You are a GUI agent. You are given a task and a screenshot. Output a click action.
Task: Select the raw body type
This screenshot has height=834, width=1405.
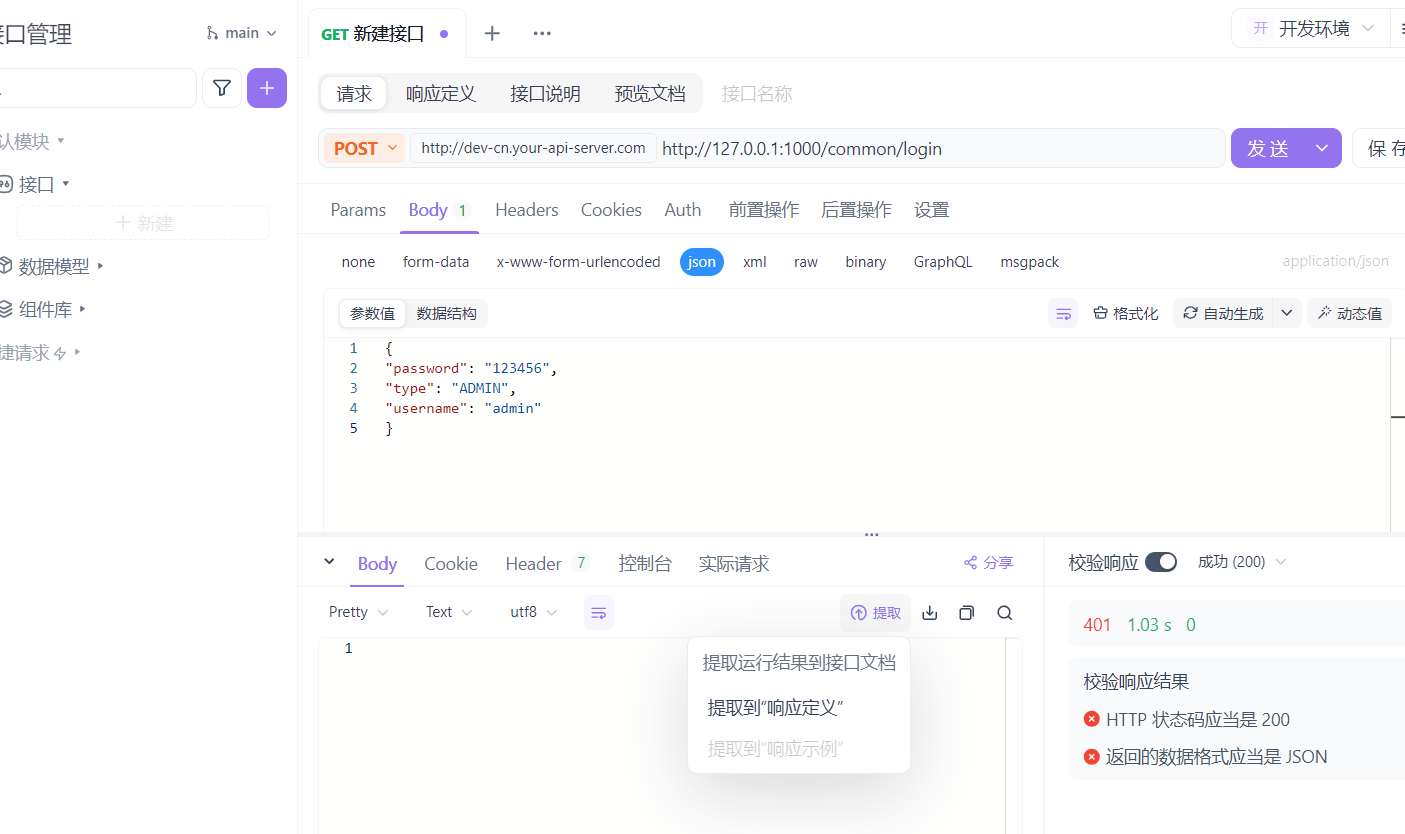click(x=806, y=262)
